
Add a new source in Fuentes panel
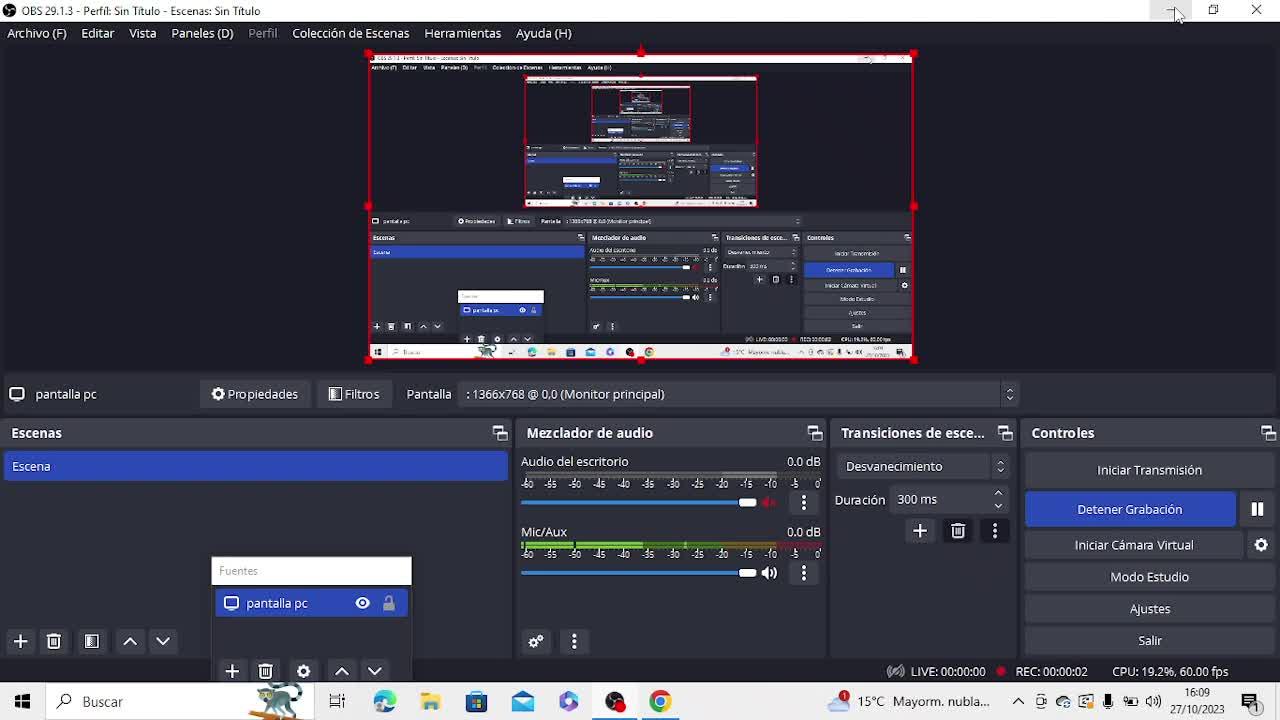[232, 671]
